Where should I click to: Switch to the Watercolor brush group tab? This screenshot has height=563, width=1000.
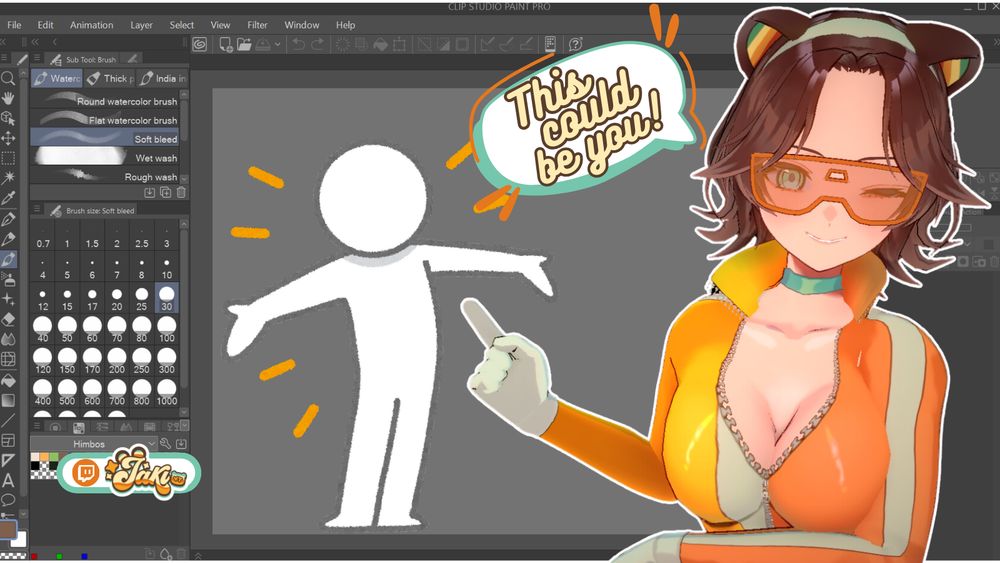[57, 78]
